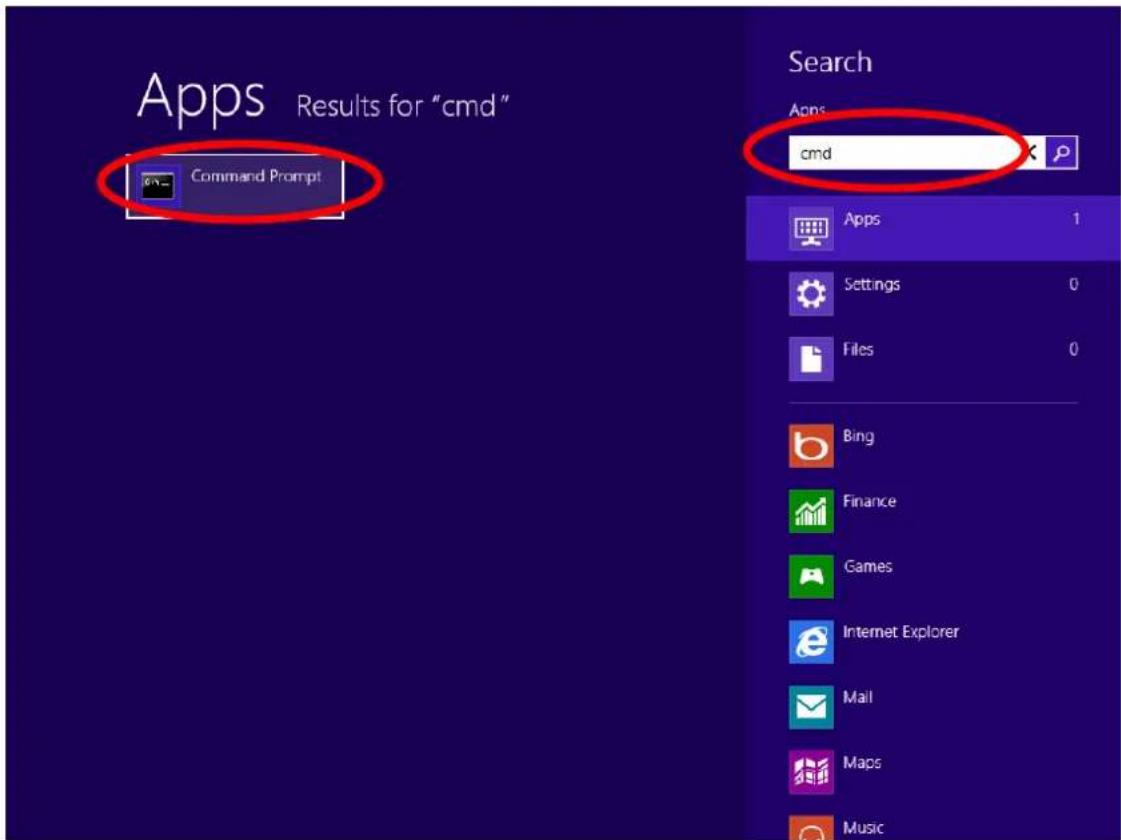Image resolution: width=1121 pixels, height=840 pixels.
Task: Click the Internet Explorer label
Action: click(x=901, y=632)
